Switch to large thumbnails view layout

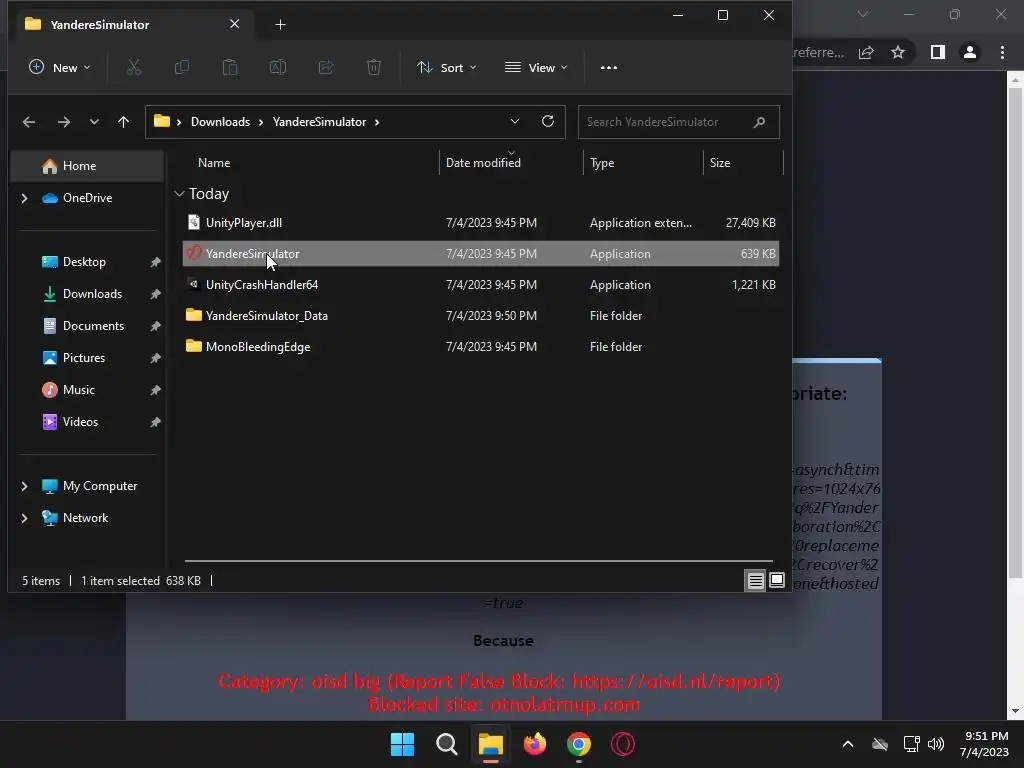tap(776, 580)
